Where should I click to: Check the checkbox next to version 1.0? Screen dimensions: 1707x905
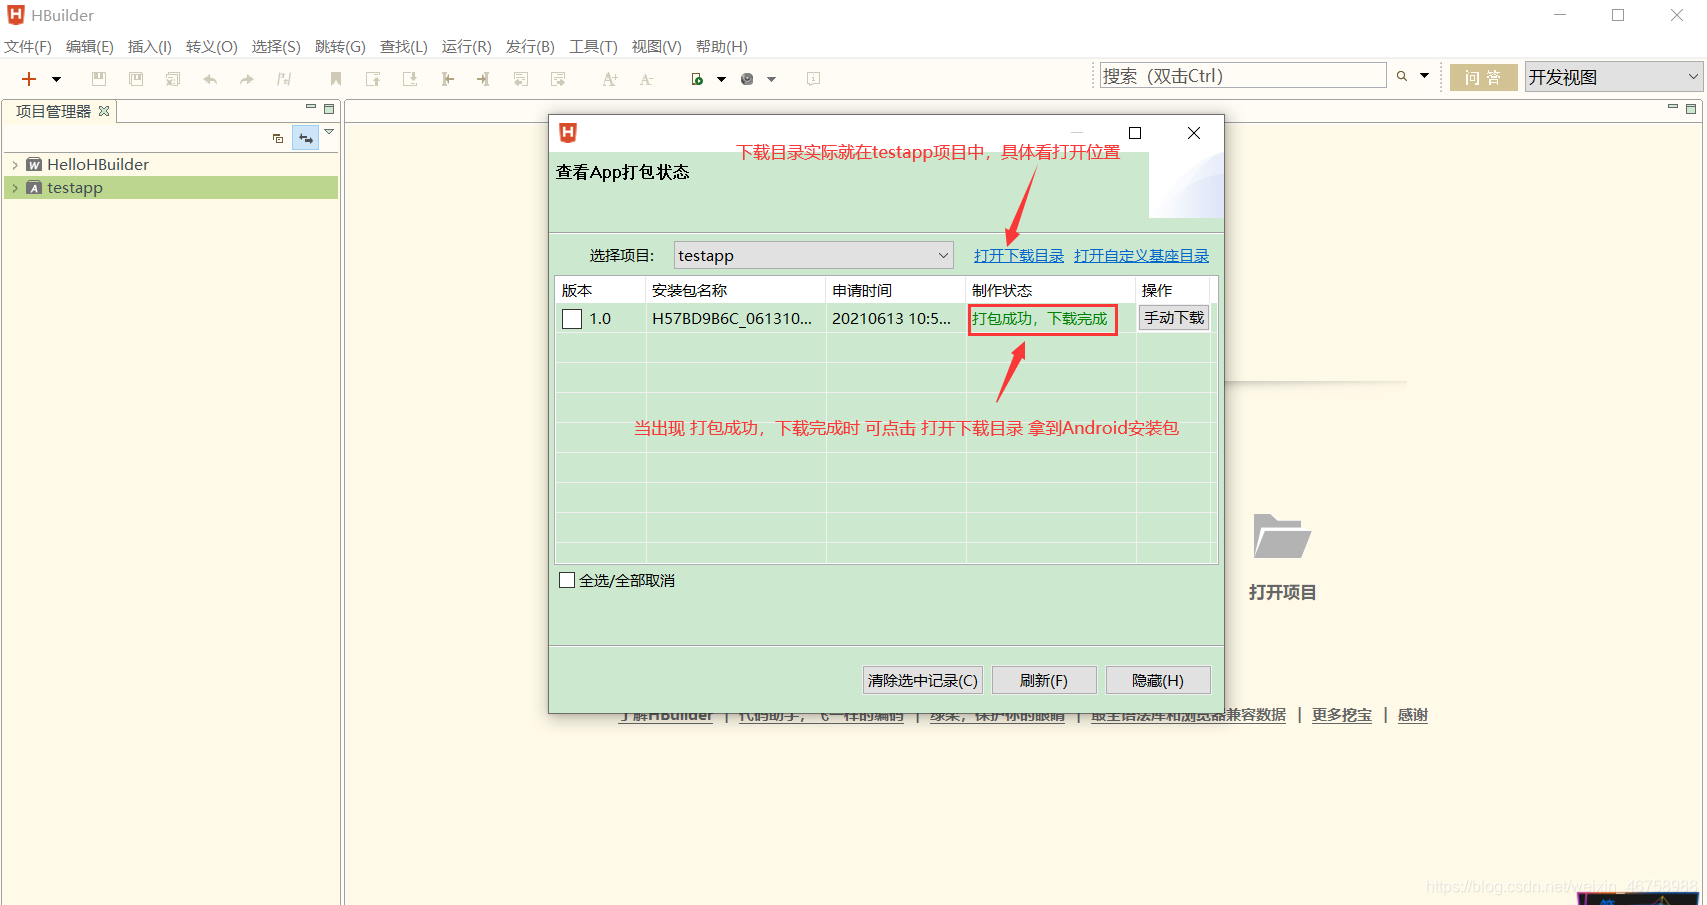click(571, 318)
